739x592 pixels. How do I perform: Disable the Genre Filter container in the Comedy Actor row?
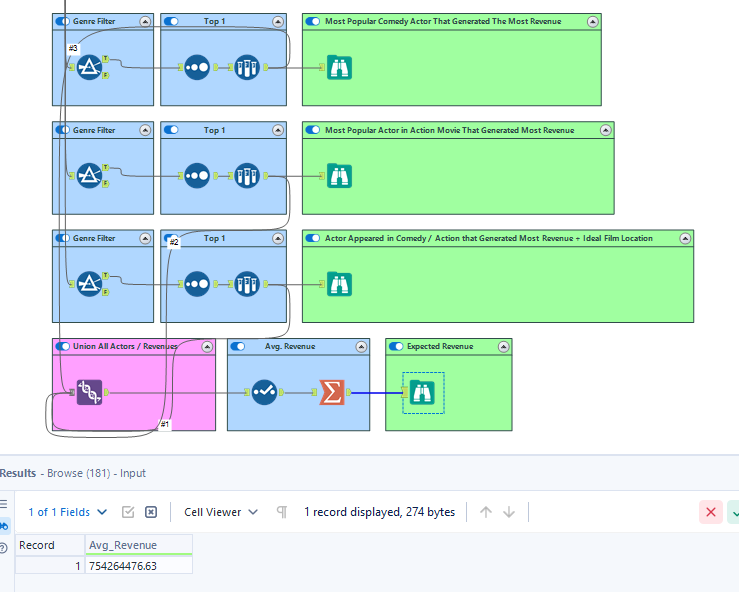pos(63,21)
